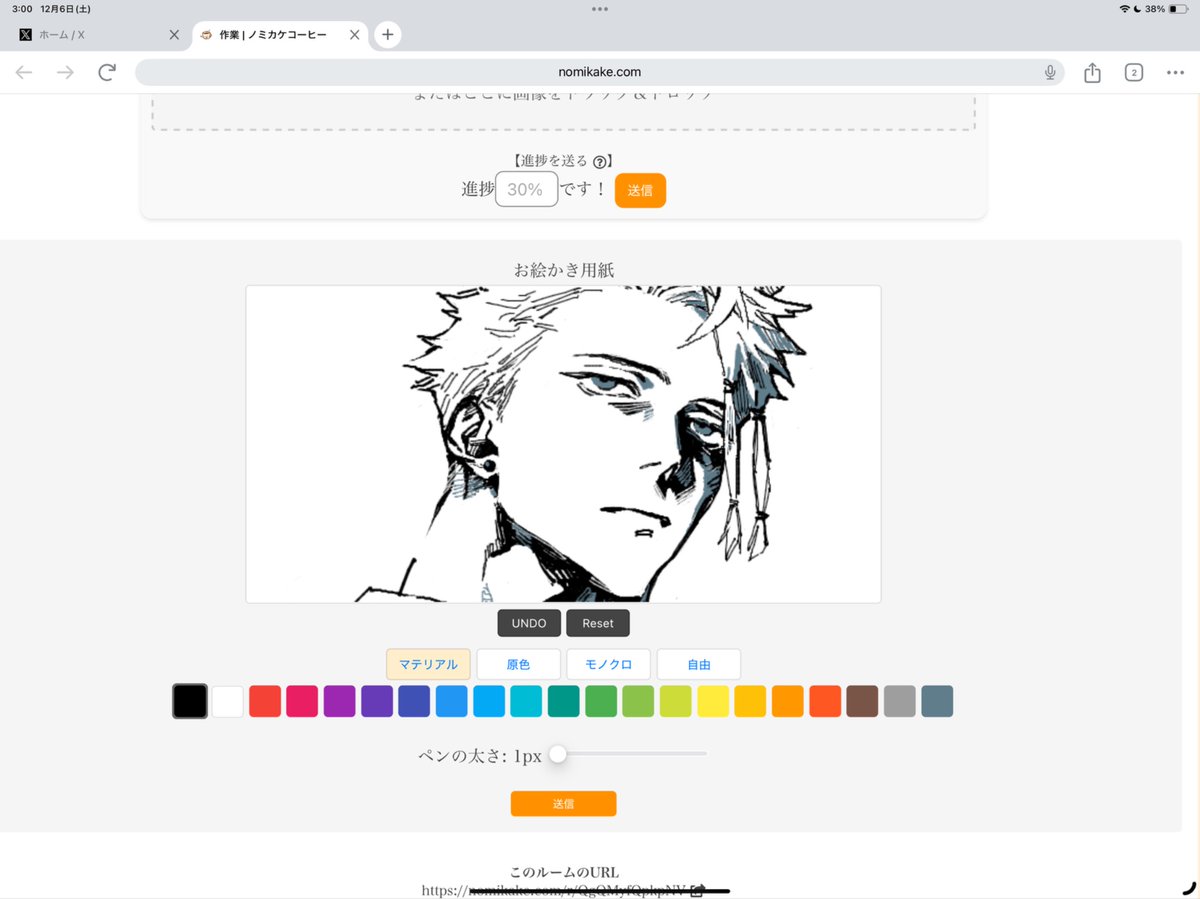The image size is (1200, 899).
Task: Tap the share icon next to room URL
Action: point(699,890)
